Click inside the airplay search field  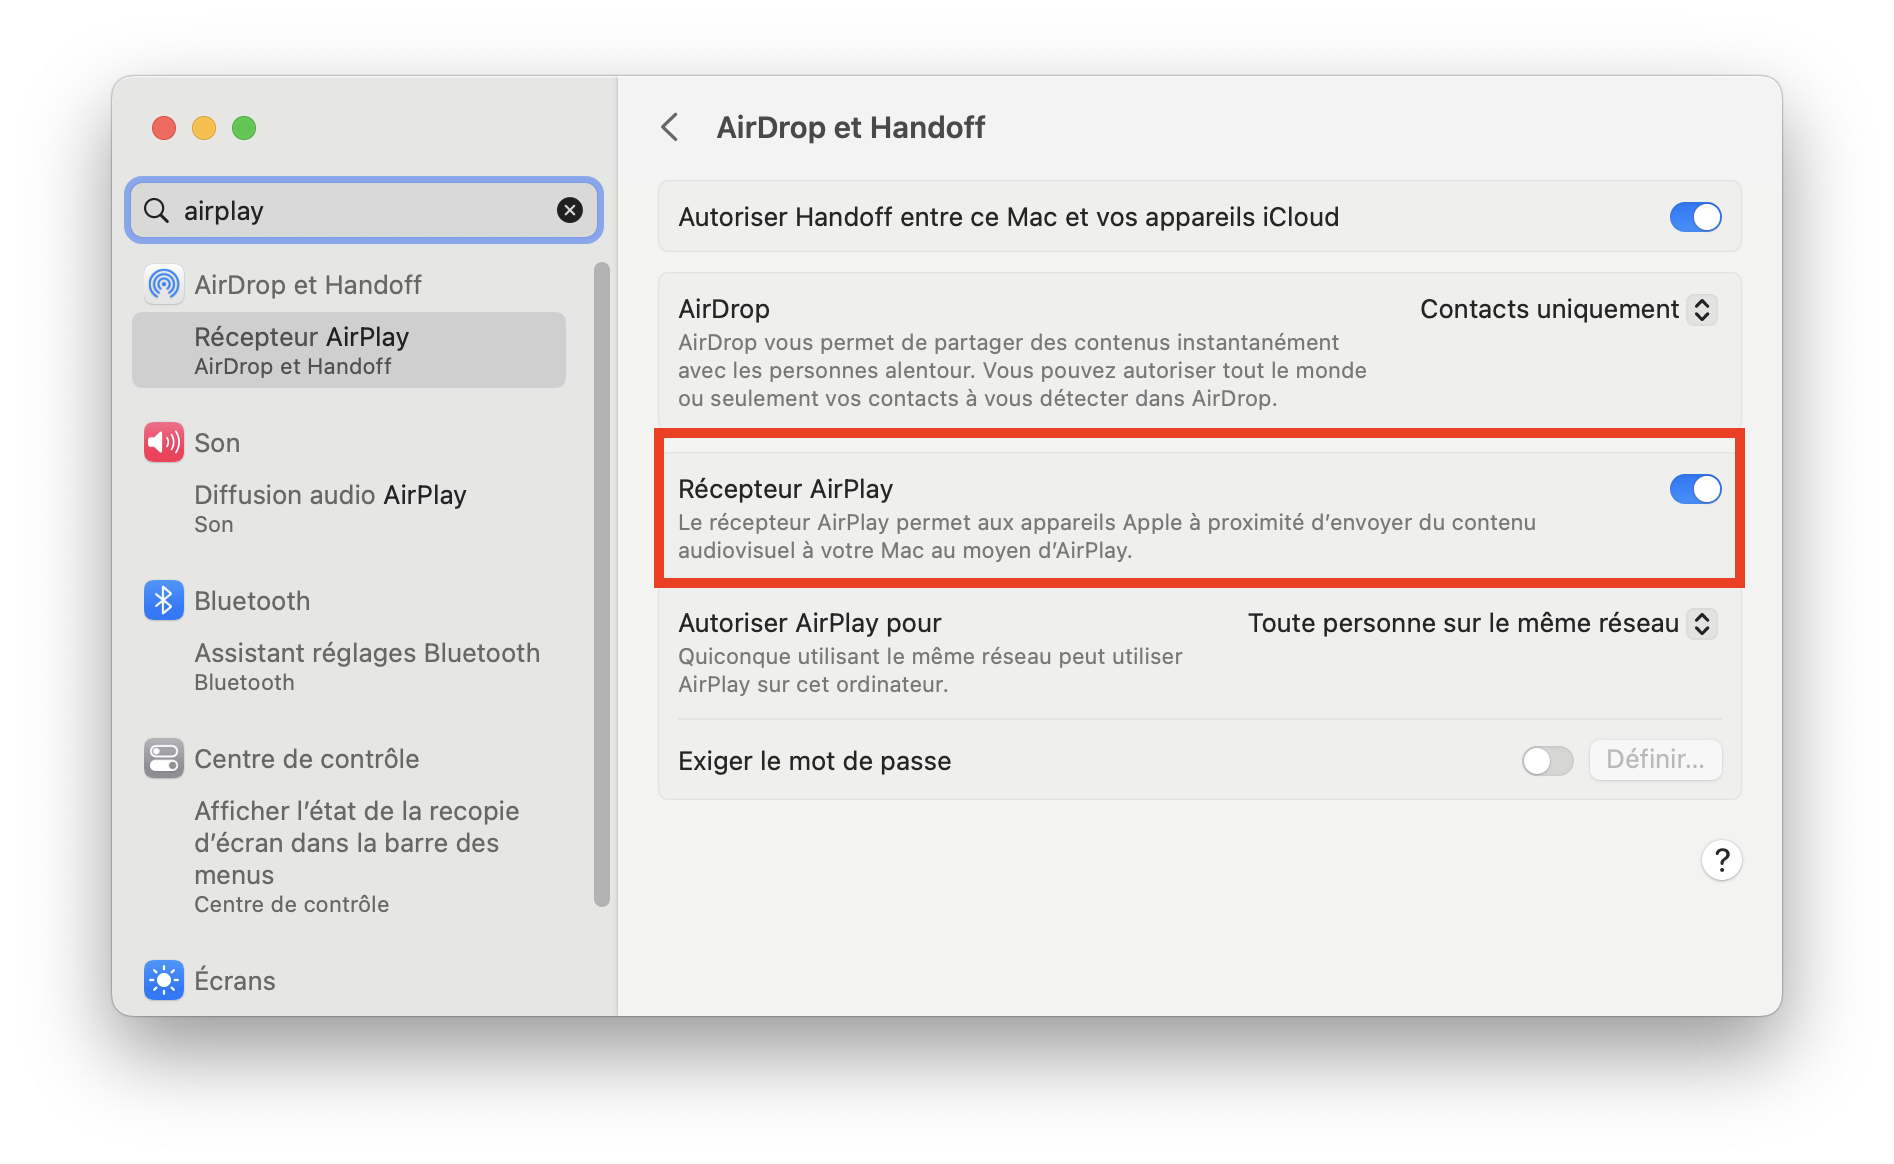coord(360,210)
